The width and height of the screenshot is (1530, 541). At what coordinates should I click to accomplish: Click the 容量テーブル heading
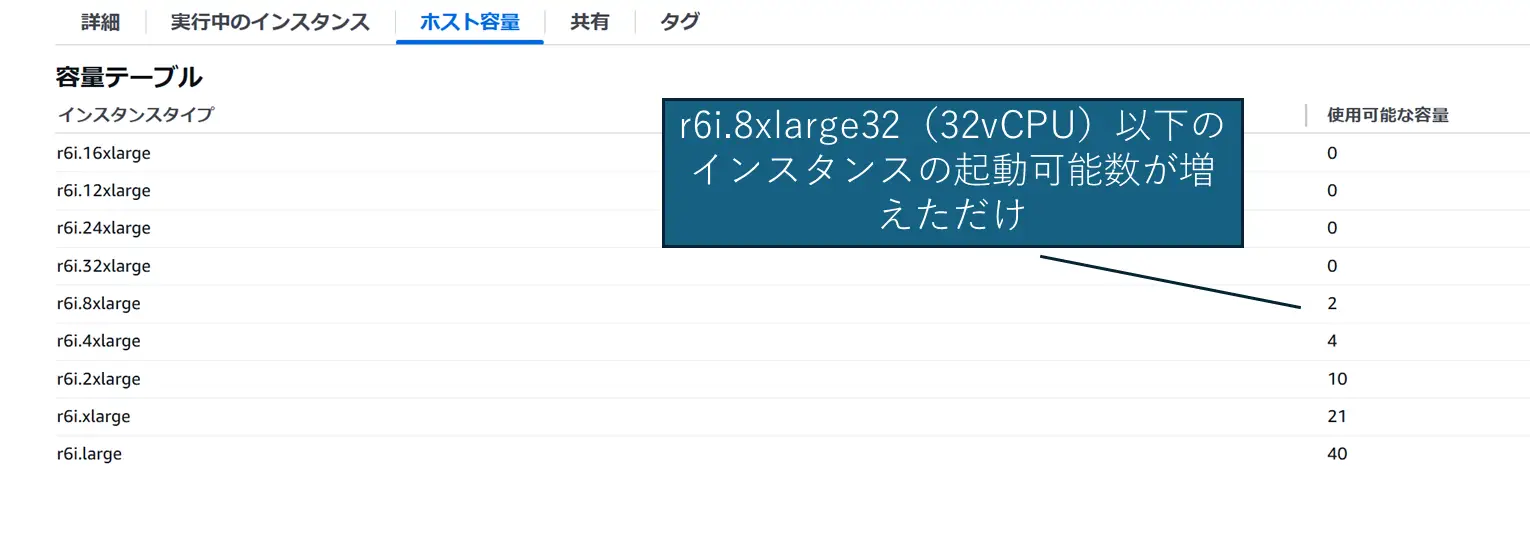coord(129,77)
